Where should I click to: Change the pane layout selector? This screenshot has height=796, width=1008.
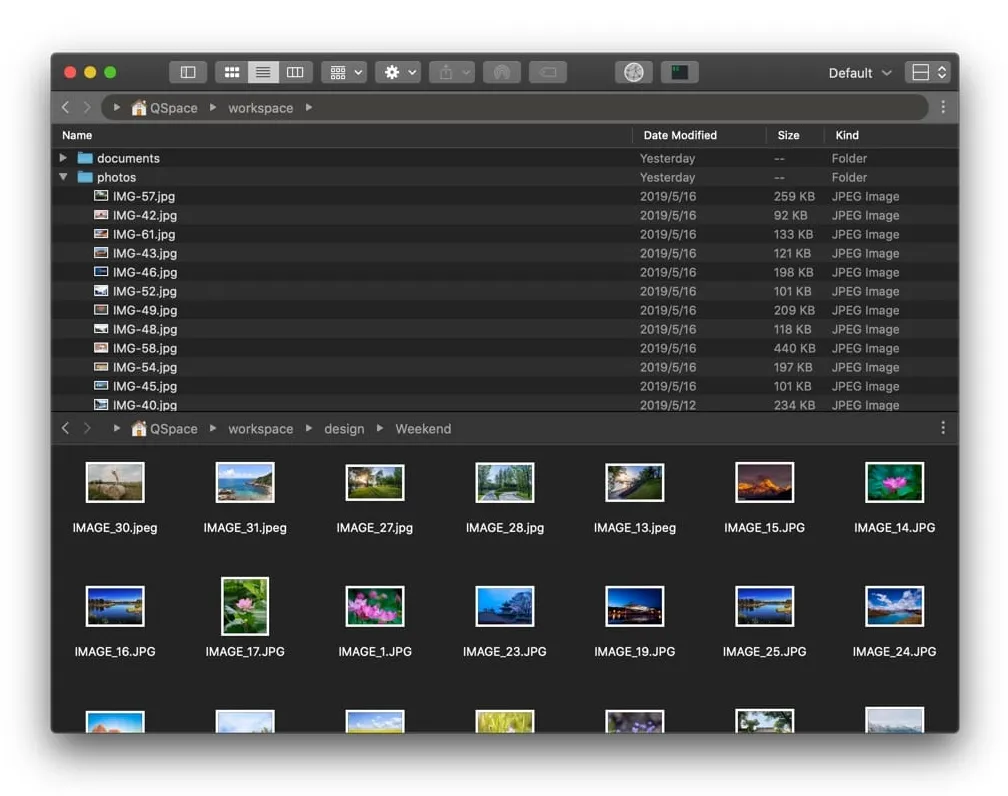pos(927,72)
